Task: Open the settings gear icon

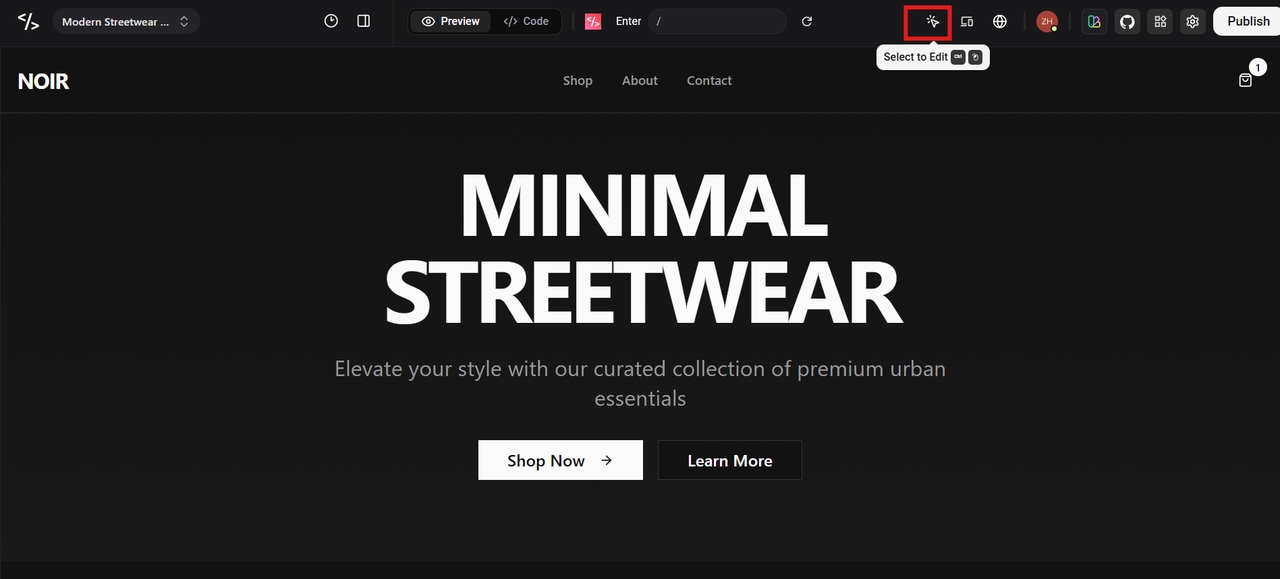Action: click(1192, 21)
